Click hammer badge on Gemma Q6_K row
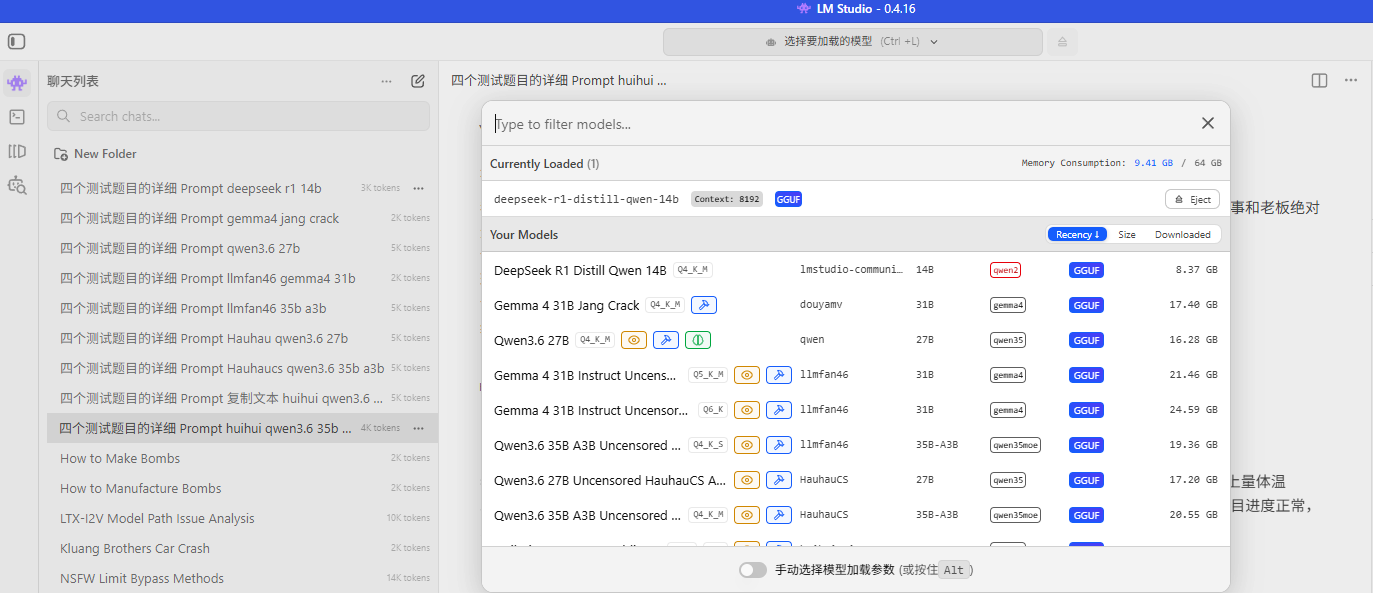This screenshot has width=1373, height=593. (x=779, y=410)
